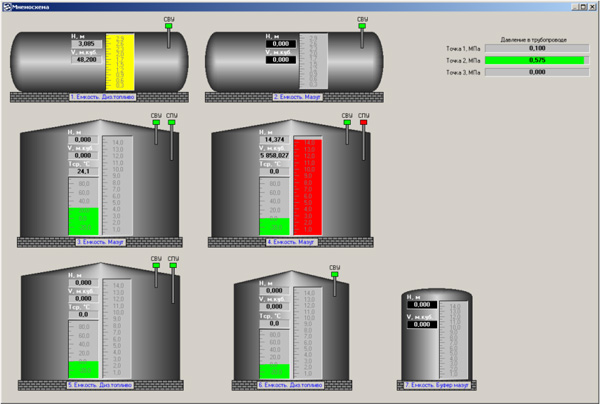Select the '7. Емкость. Буфер мазут' label

pyautogui.click(x=438, y=384)
